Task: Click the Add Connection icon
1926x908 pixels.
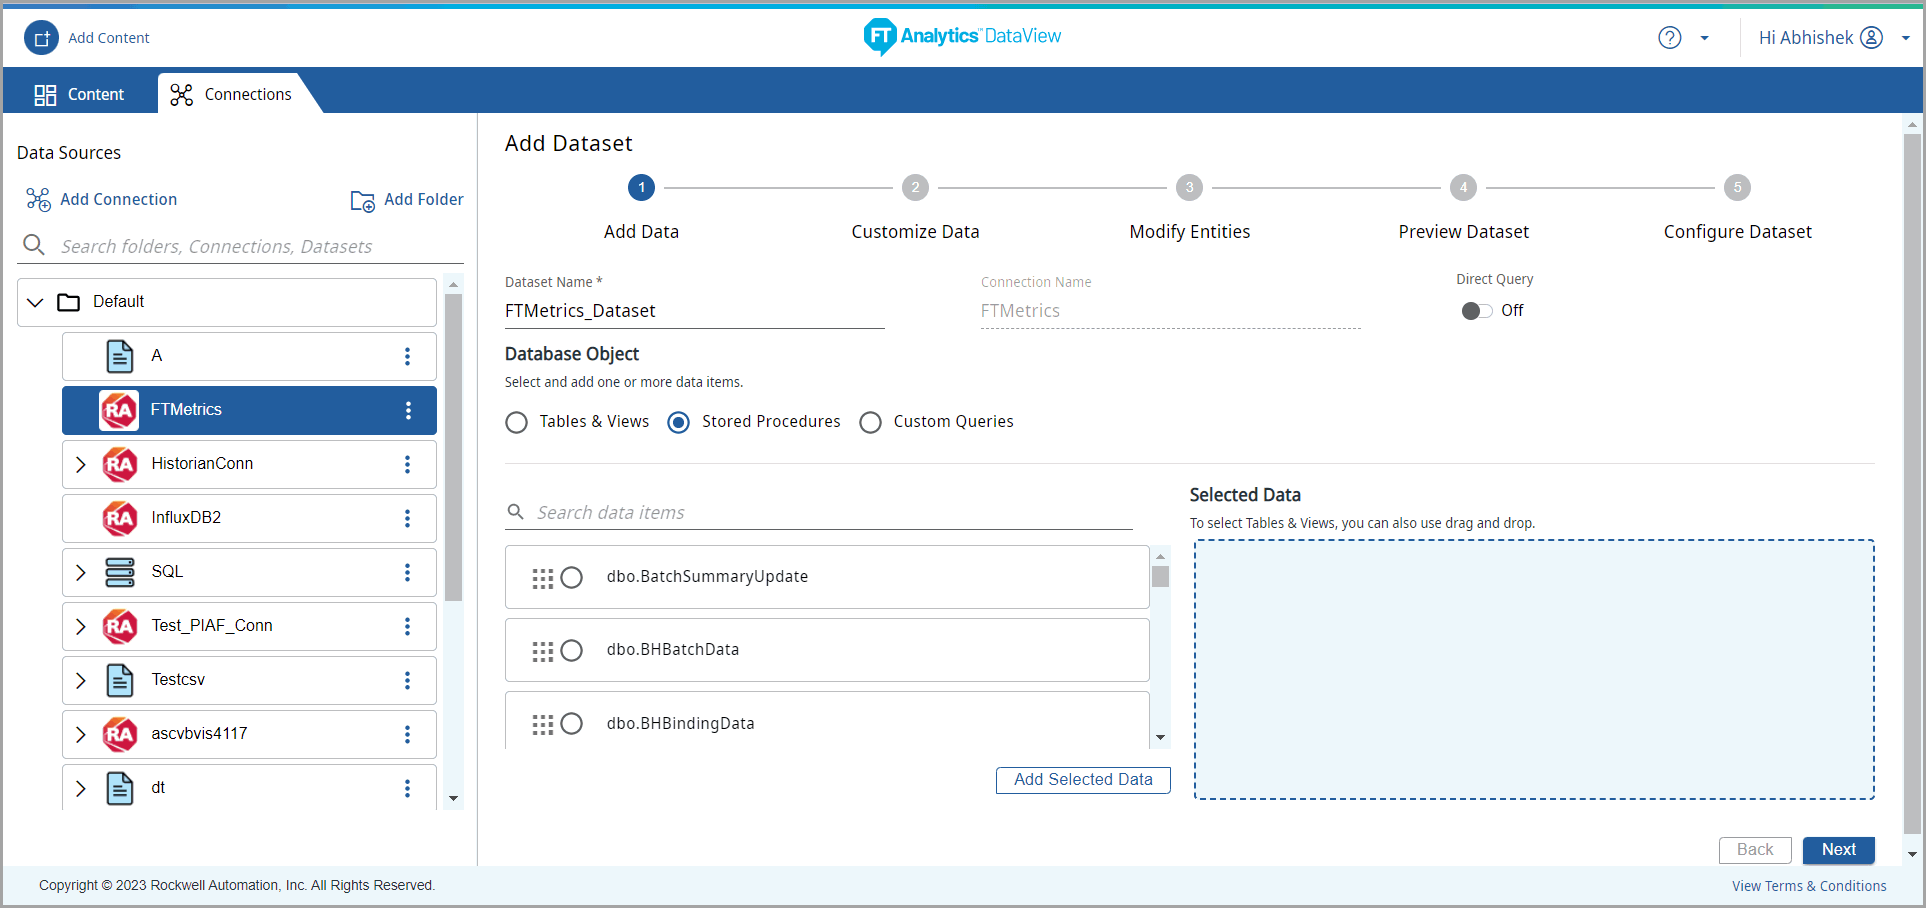Action: click(x=38, y=200)
